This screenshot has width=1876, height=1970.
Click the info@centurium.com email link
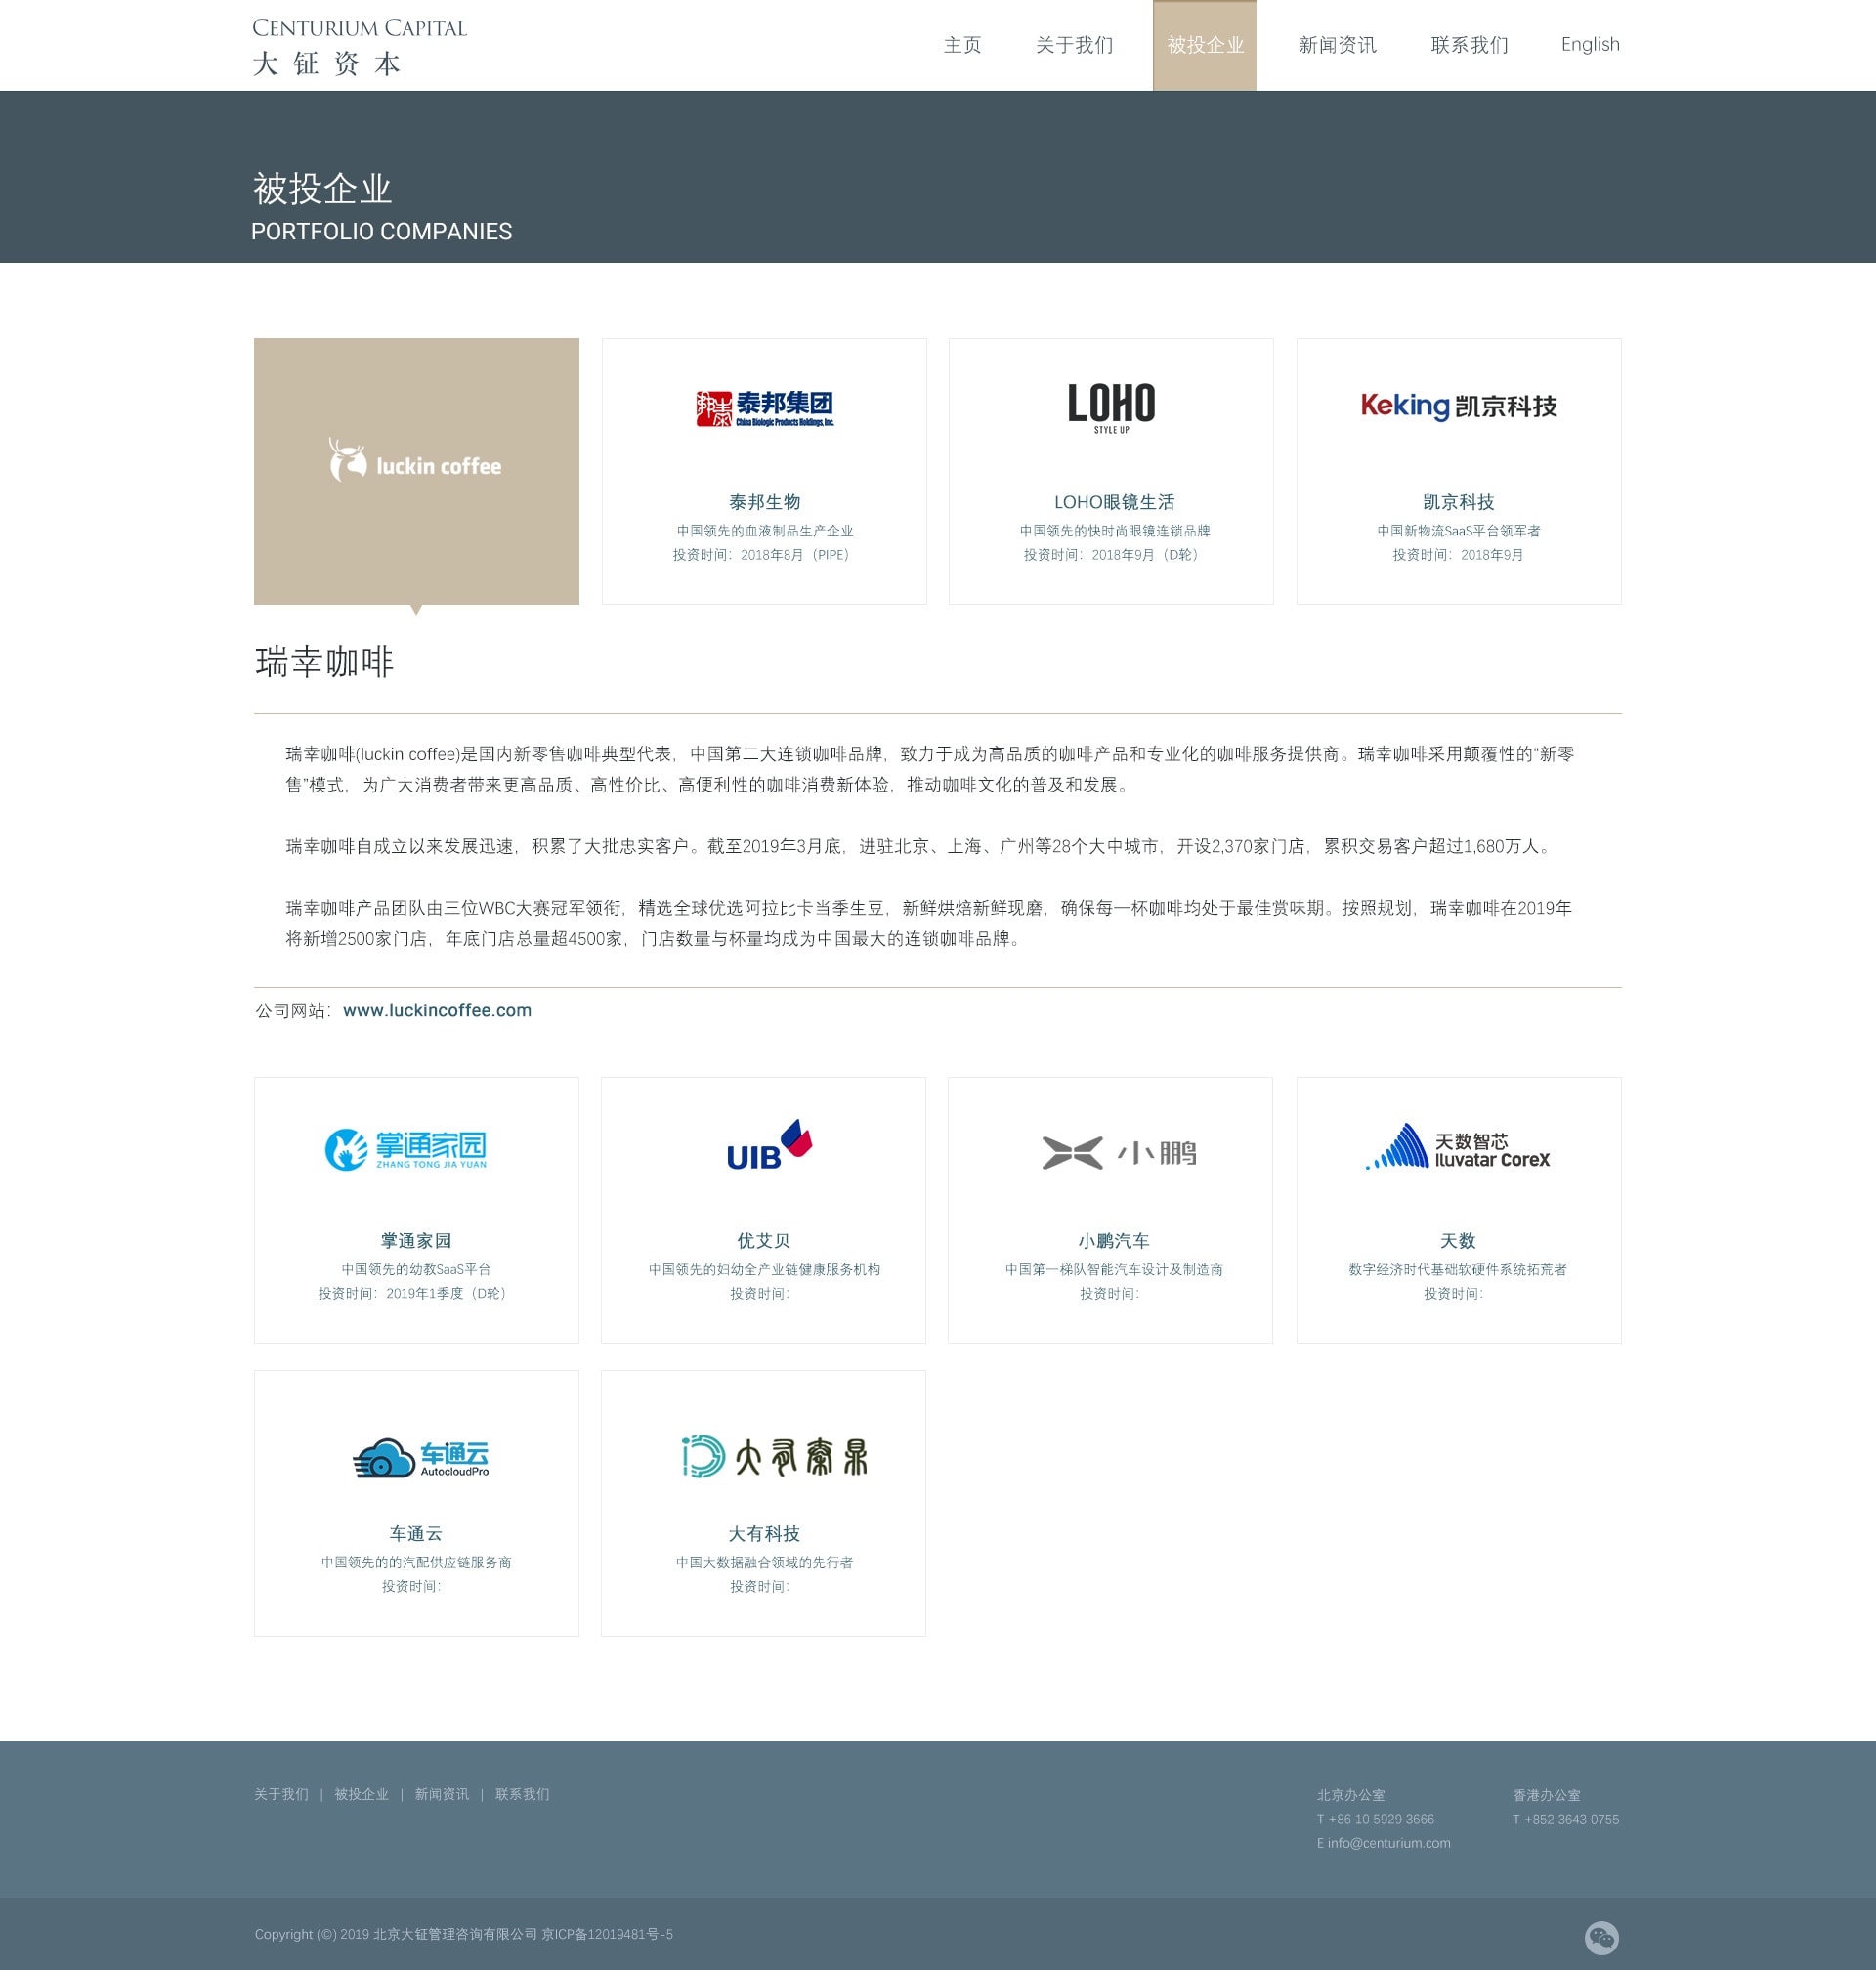point(1388,1843)
